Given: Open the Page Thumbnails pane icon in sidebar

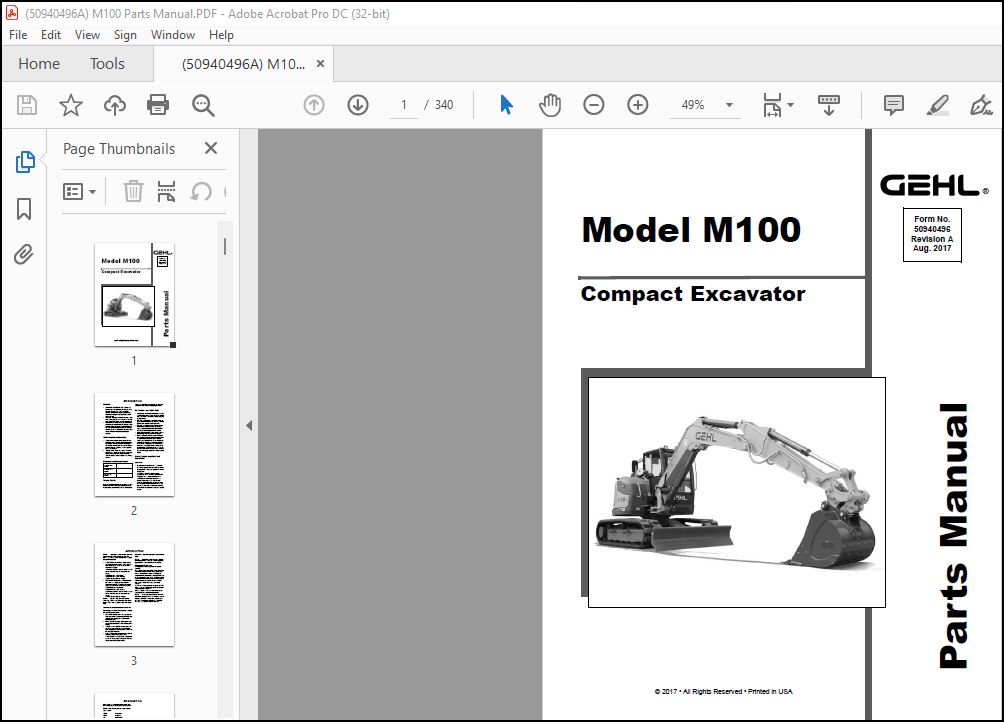Looking at the screenshot, I should [25, 162].
